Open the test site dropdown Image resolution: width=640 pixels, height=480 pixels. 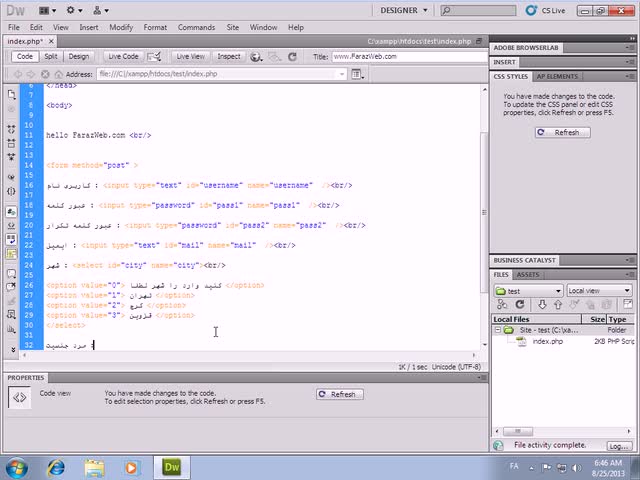pyautogui.click(x=528, y=291)
